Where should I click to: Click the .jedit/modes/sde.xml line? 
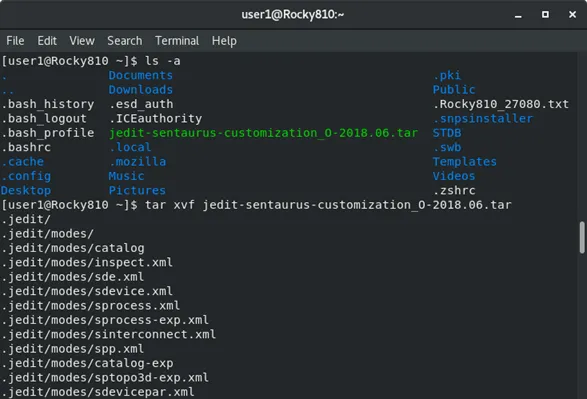(73, 277)
